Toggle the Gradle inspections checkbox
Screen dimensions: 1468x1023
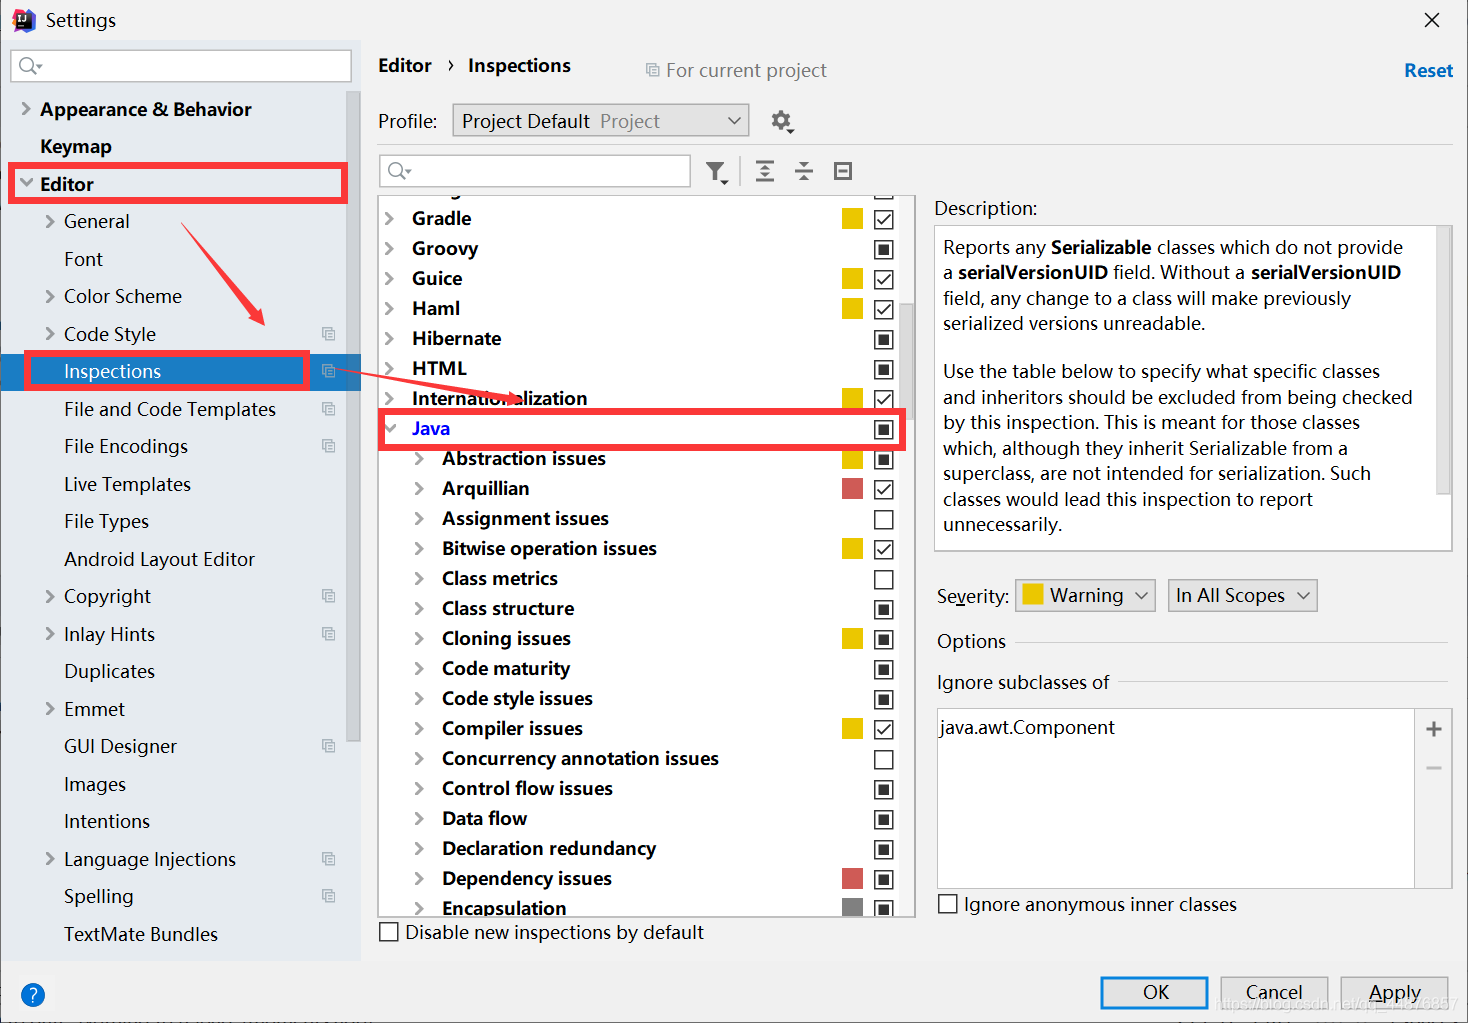tap(884, 219)
